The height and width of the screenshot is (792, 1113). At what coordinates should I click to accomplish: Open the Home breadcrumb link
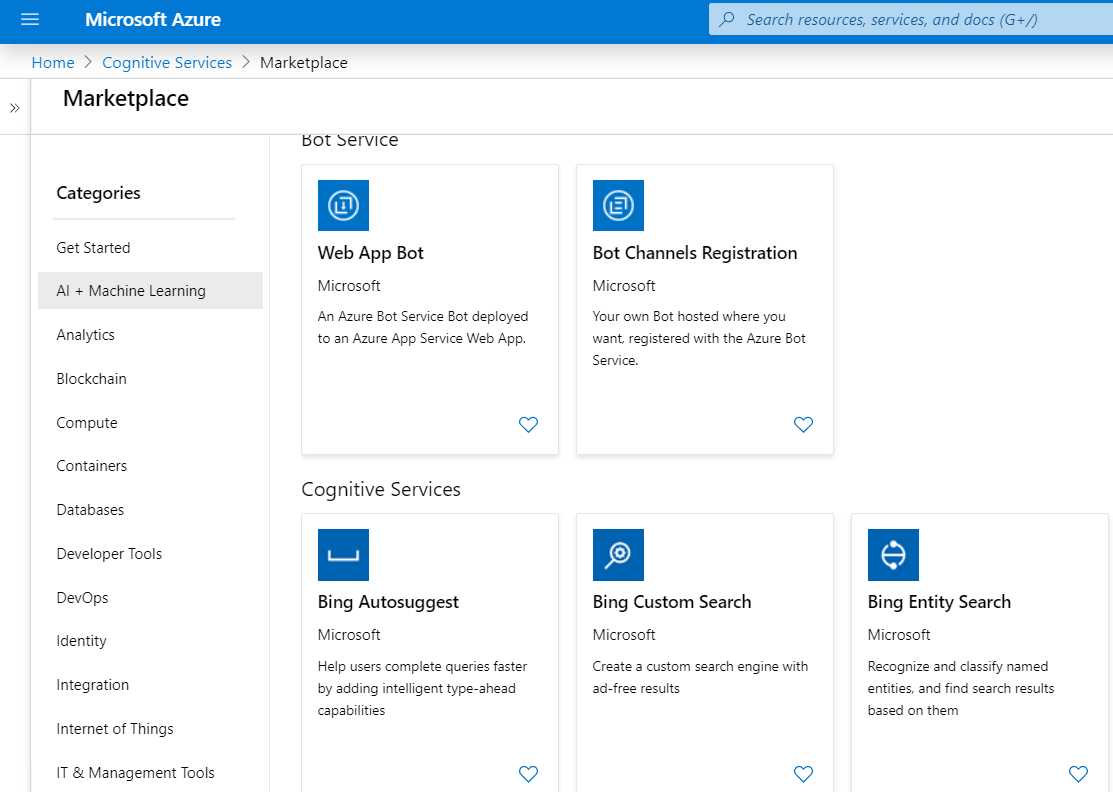[53, 62]
